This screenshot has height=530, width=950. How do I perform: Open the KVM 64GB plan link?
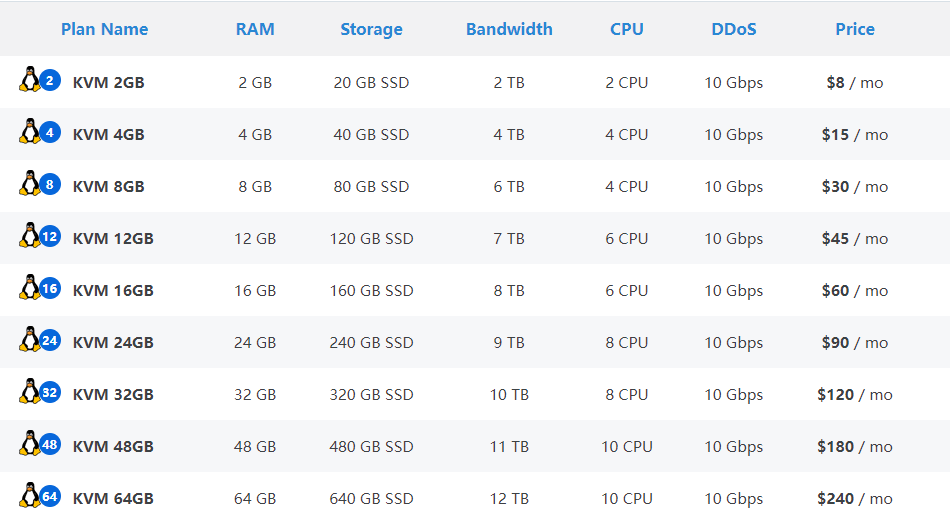pyautogui.click(x=113, y=499)
